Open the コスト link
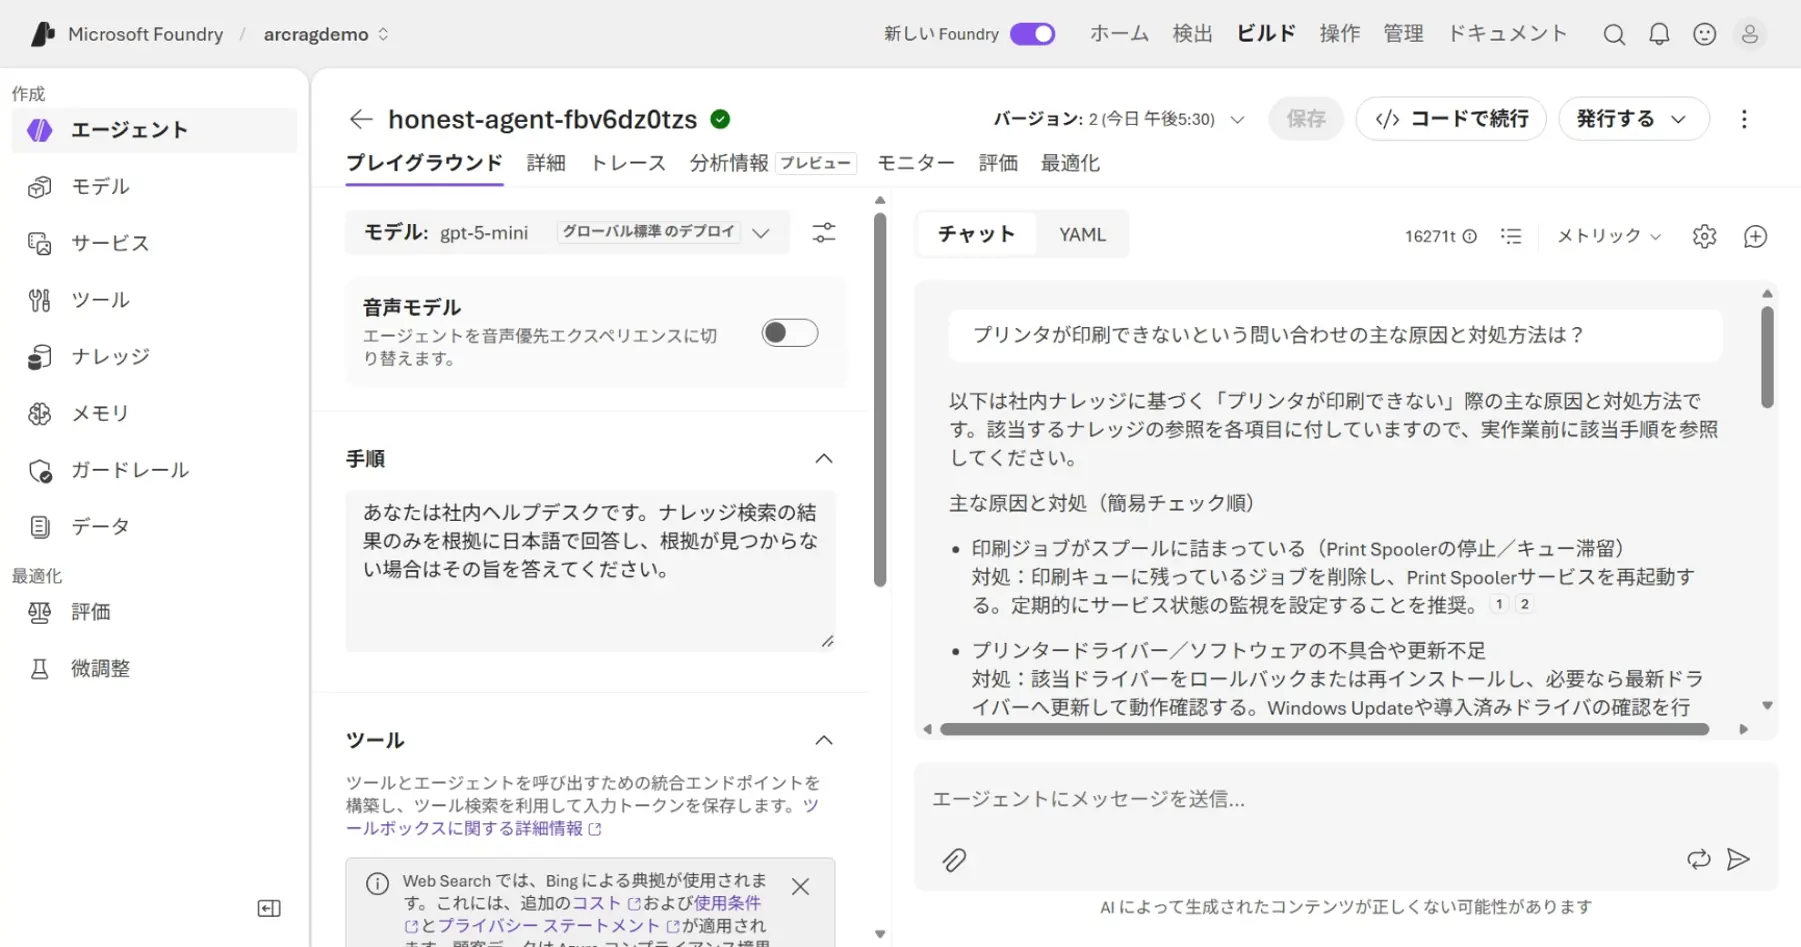 coord(606,903)
